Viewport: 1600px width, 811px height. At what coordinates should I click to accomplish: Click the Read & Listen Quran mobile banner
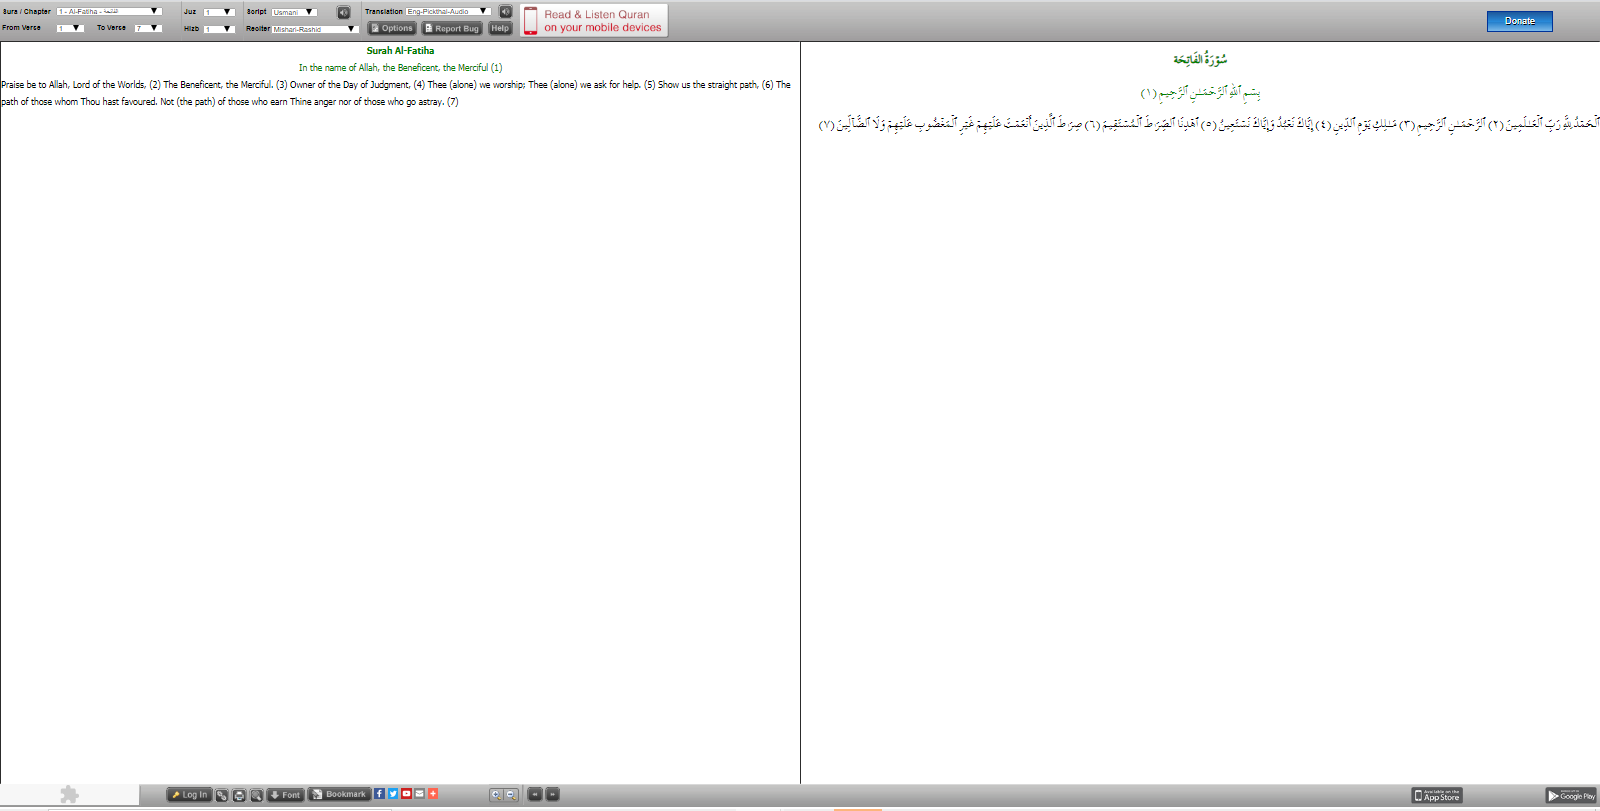[x=594, y=21]
